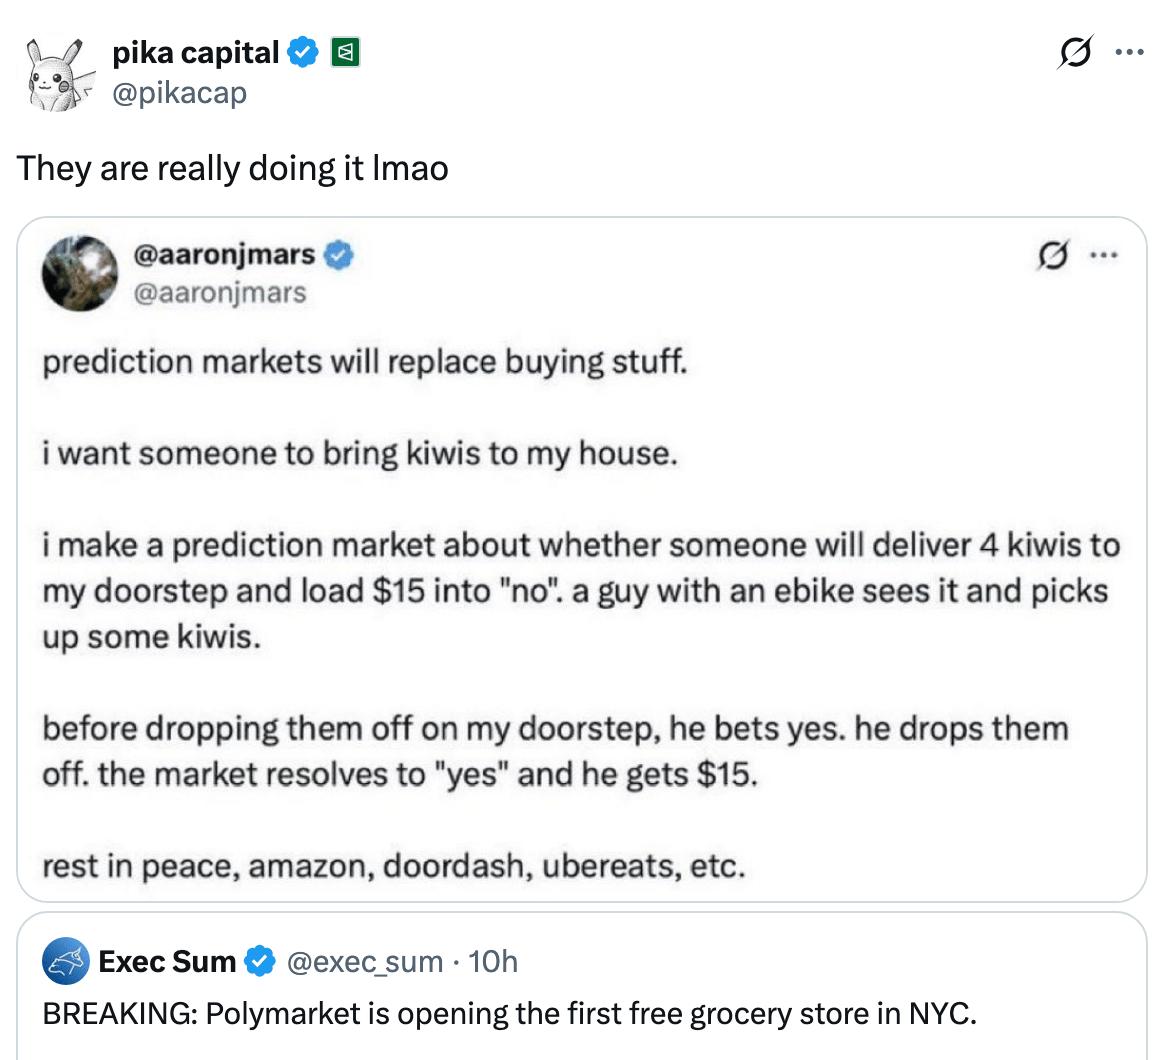Click pika capital's Pikachu profile avatar
Viewport: 1162px width, 1060px height.
pyautogui.click(x=58, y=73)
